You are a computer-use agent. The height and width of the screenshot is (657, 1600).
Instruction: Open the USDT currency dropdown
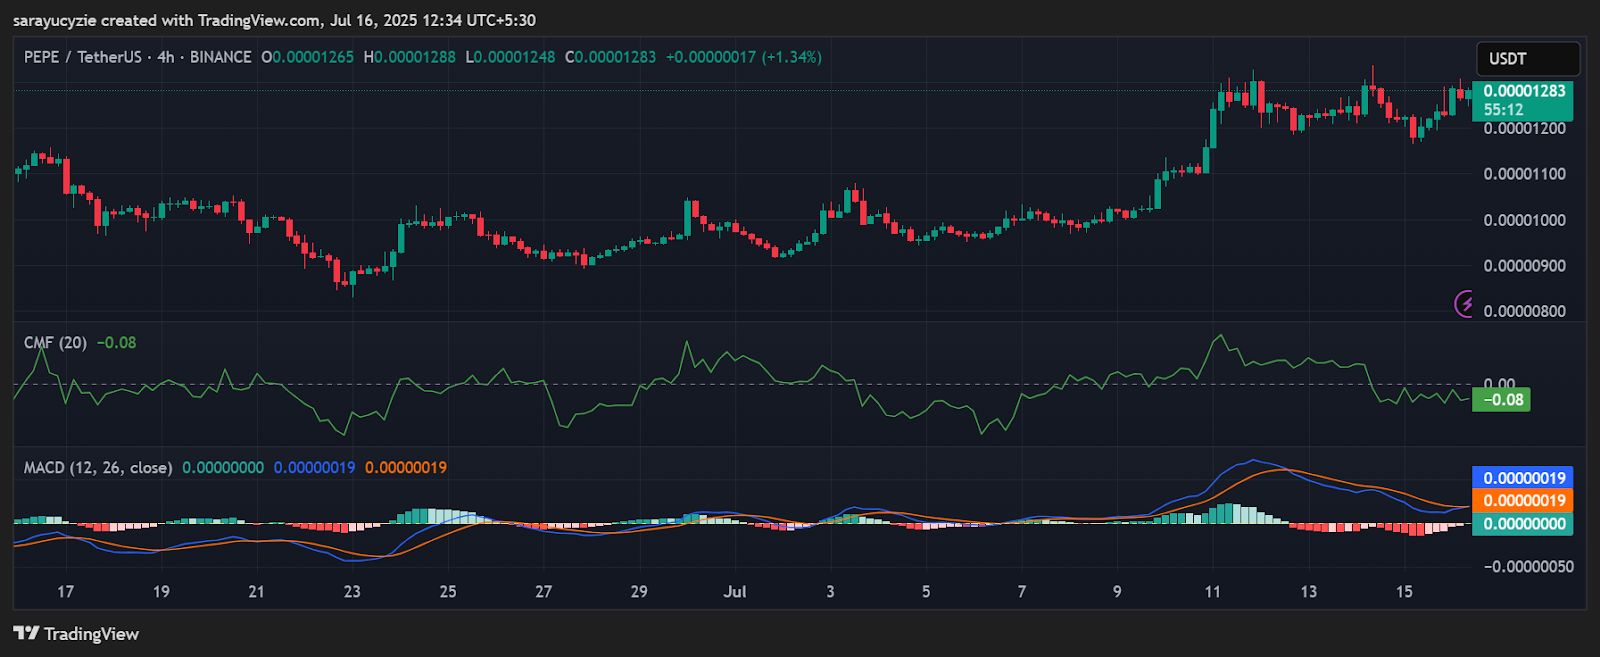click(1528, 59)
